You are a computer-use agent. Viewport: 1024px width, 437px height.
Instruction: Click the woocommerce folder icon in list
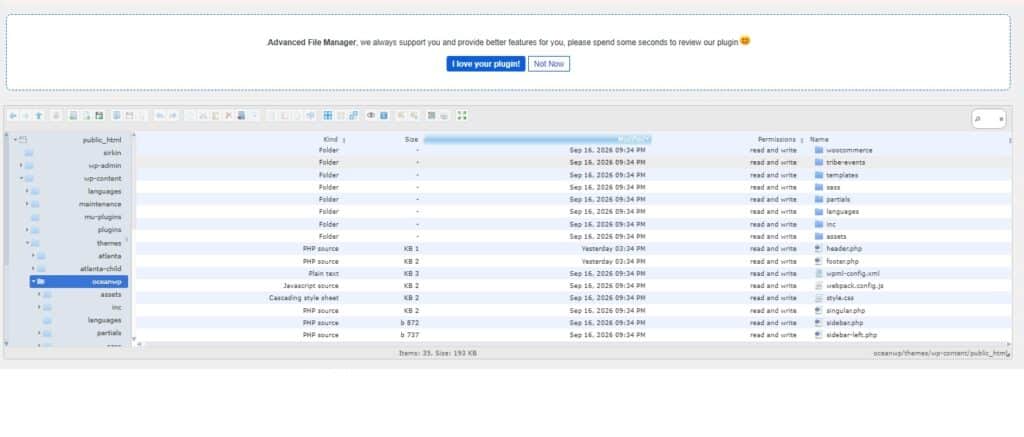(x=818, y=150)
